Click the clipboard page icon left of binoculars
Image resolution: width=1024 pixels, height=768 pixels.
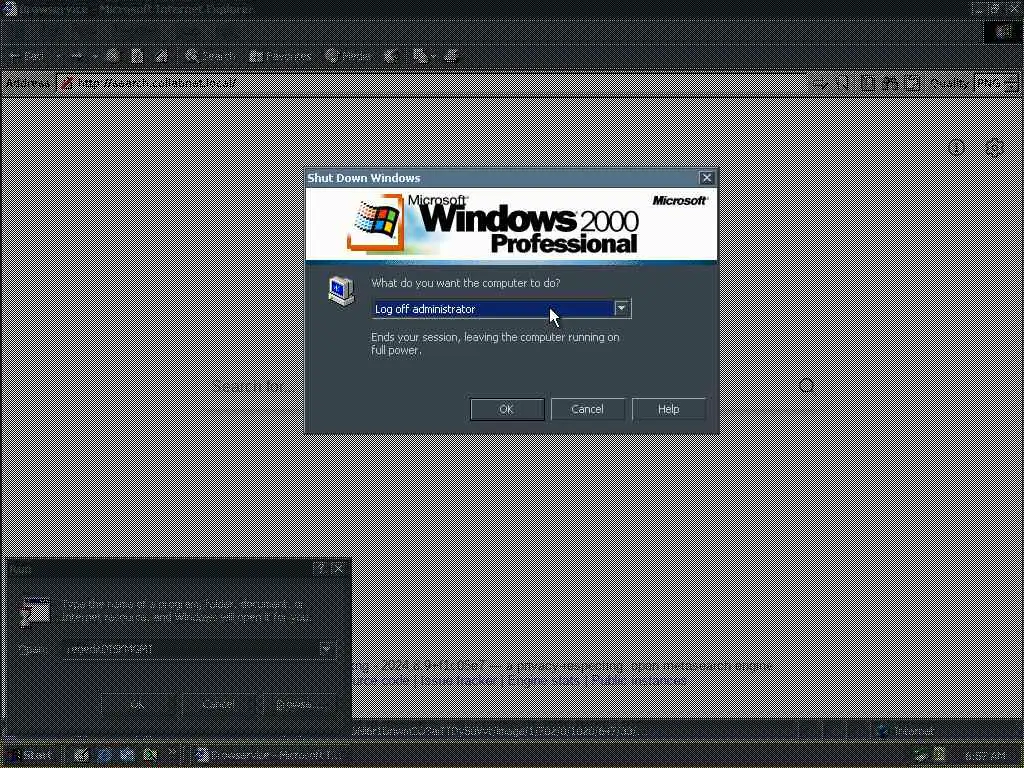point(867,83)
